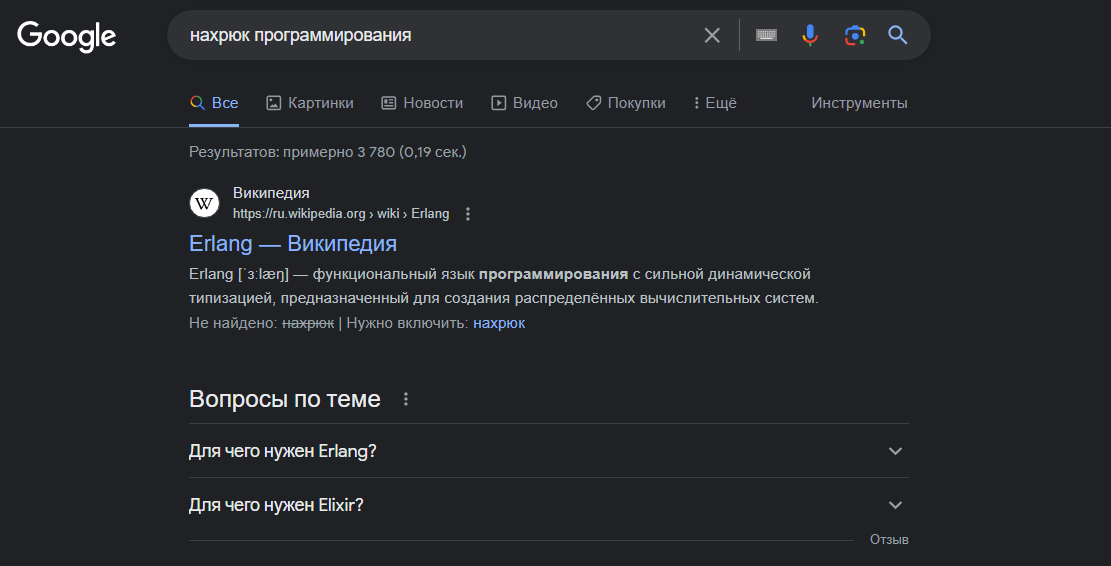The image size is (1111, 566).
Task: Switch to the Покупки tab
Action: (x=626, y=103)
